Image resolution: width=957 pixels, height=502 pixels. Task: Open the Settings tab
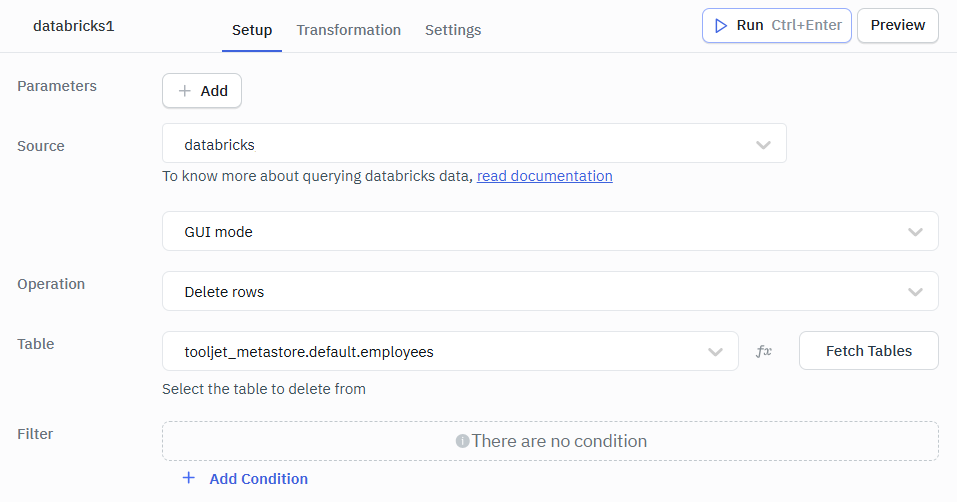[x=453, y=30]
